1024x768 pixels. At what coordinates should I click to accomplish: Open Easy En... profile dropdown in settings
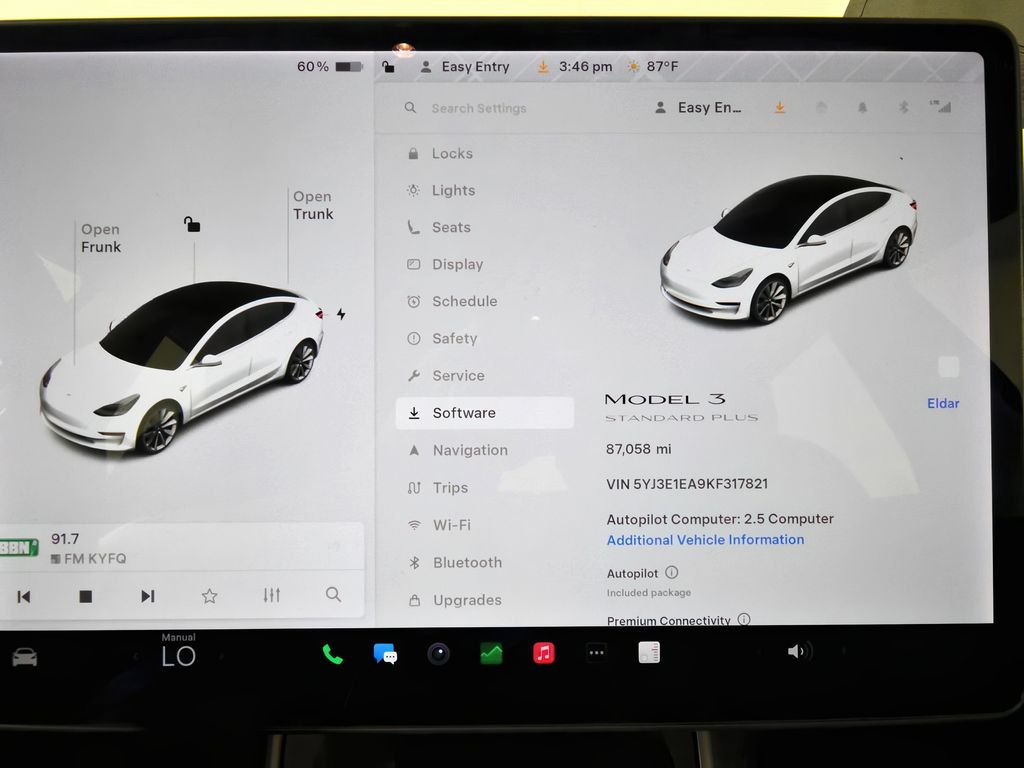[699, 108]
